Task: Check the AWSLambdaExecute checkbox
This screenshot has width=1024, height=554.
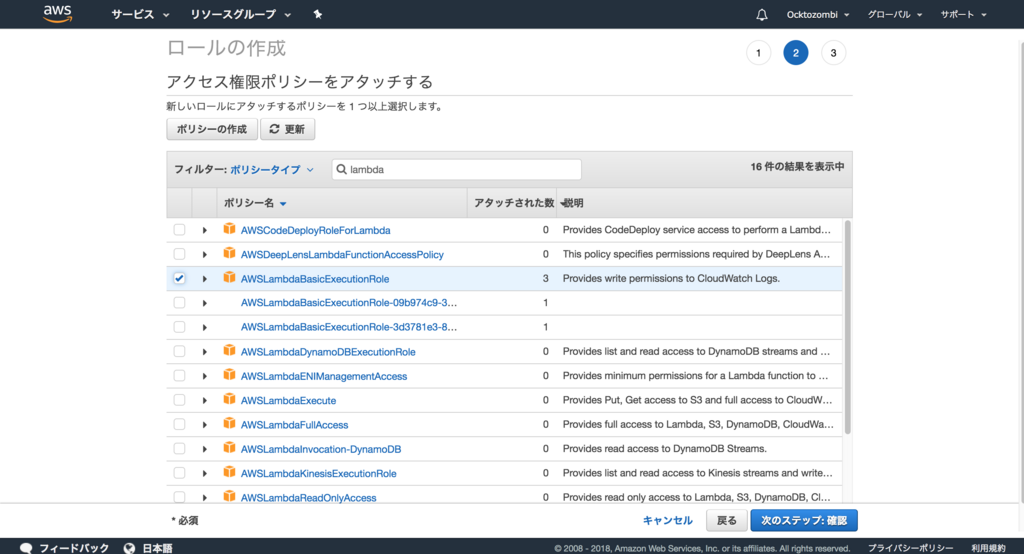Action: coord(179,400)
